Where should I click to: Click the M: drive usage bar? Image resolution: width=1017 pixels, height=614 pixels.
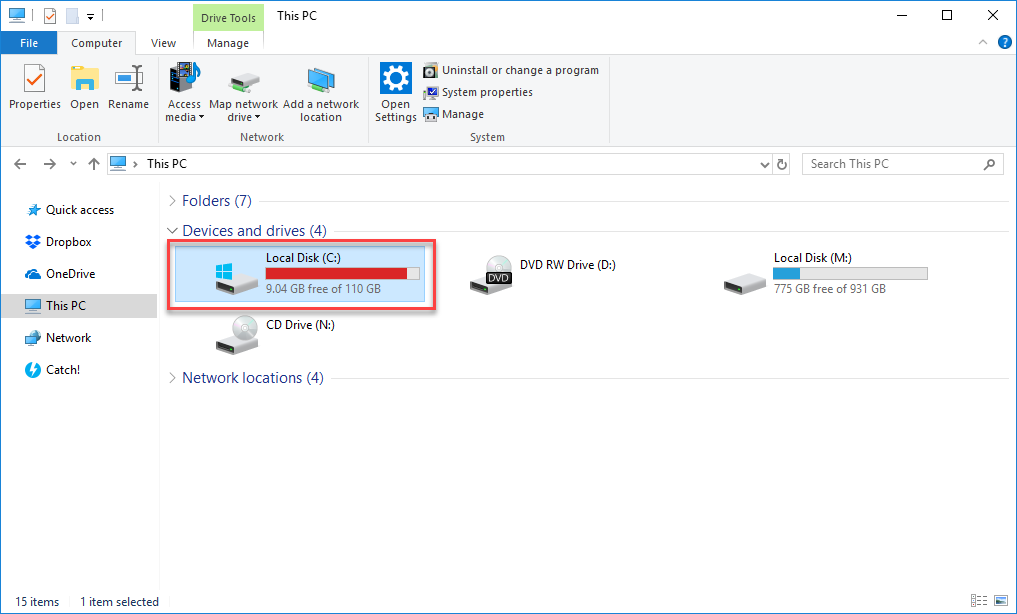coord(850,274)
